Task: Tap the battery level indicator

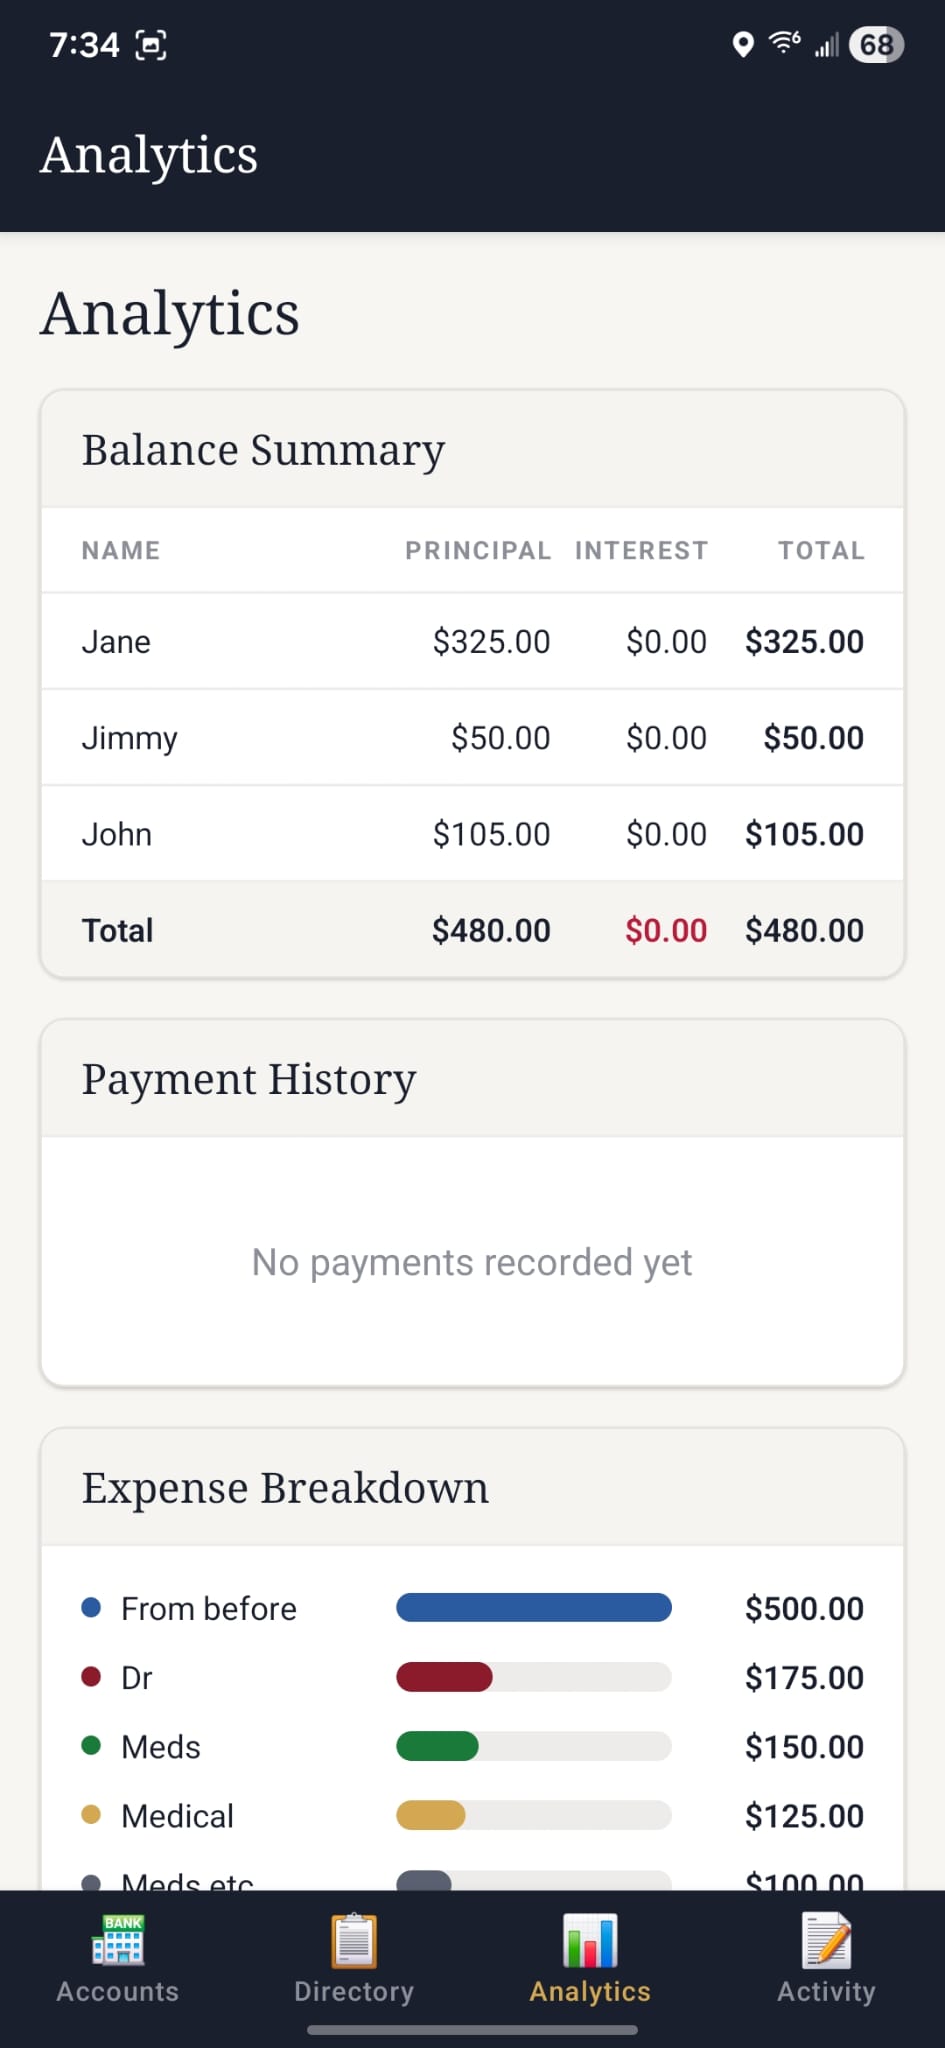Action: (x=876, y=45)
